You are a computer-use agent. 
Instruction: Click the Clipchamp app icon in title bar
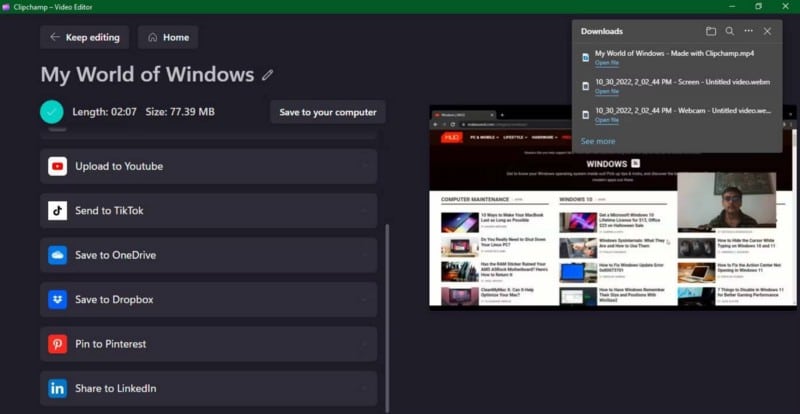pos(6,7)
